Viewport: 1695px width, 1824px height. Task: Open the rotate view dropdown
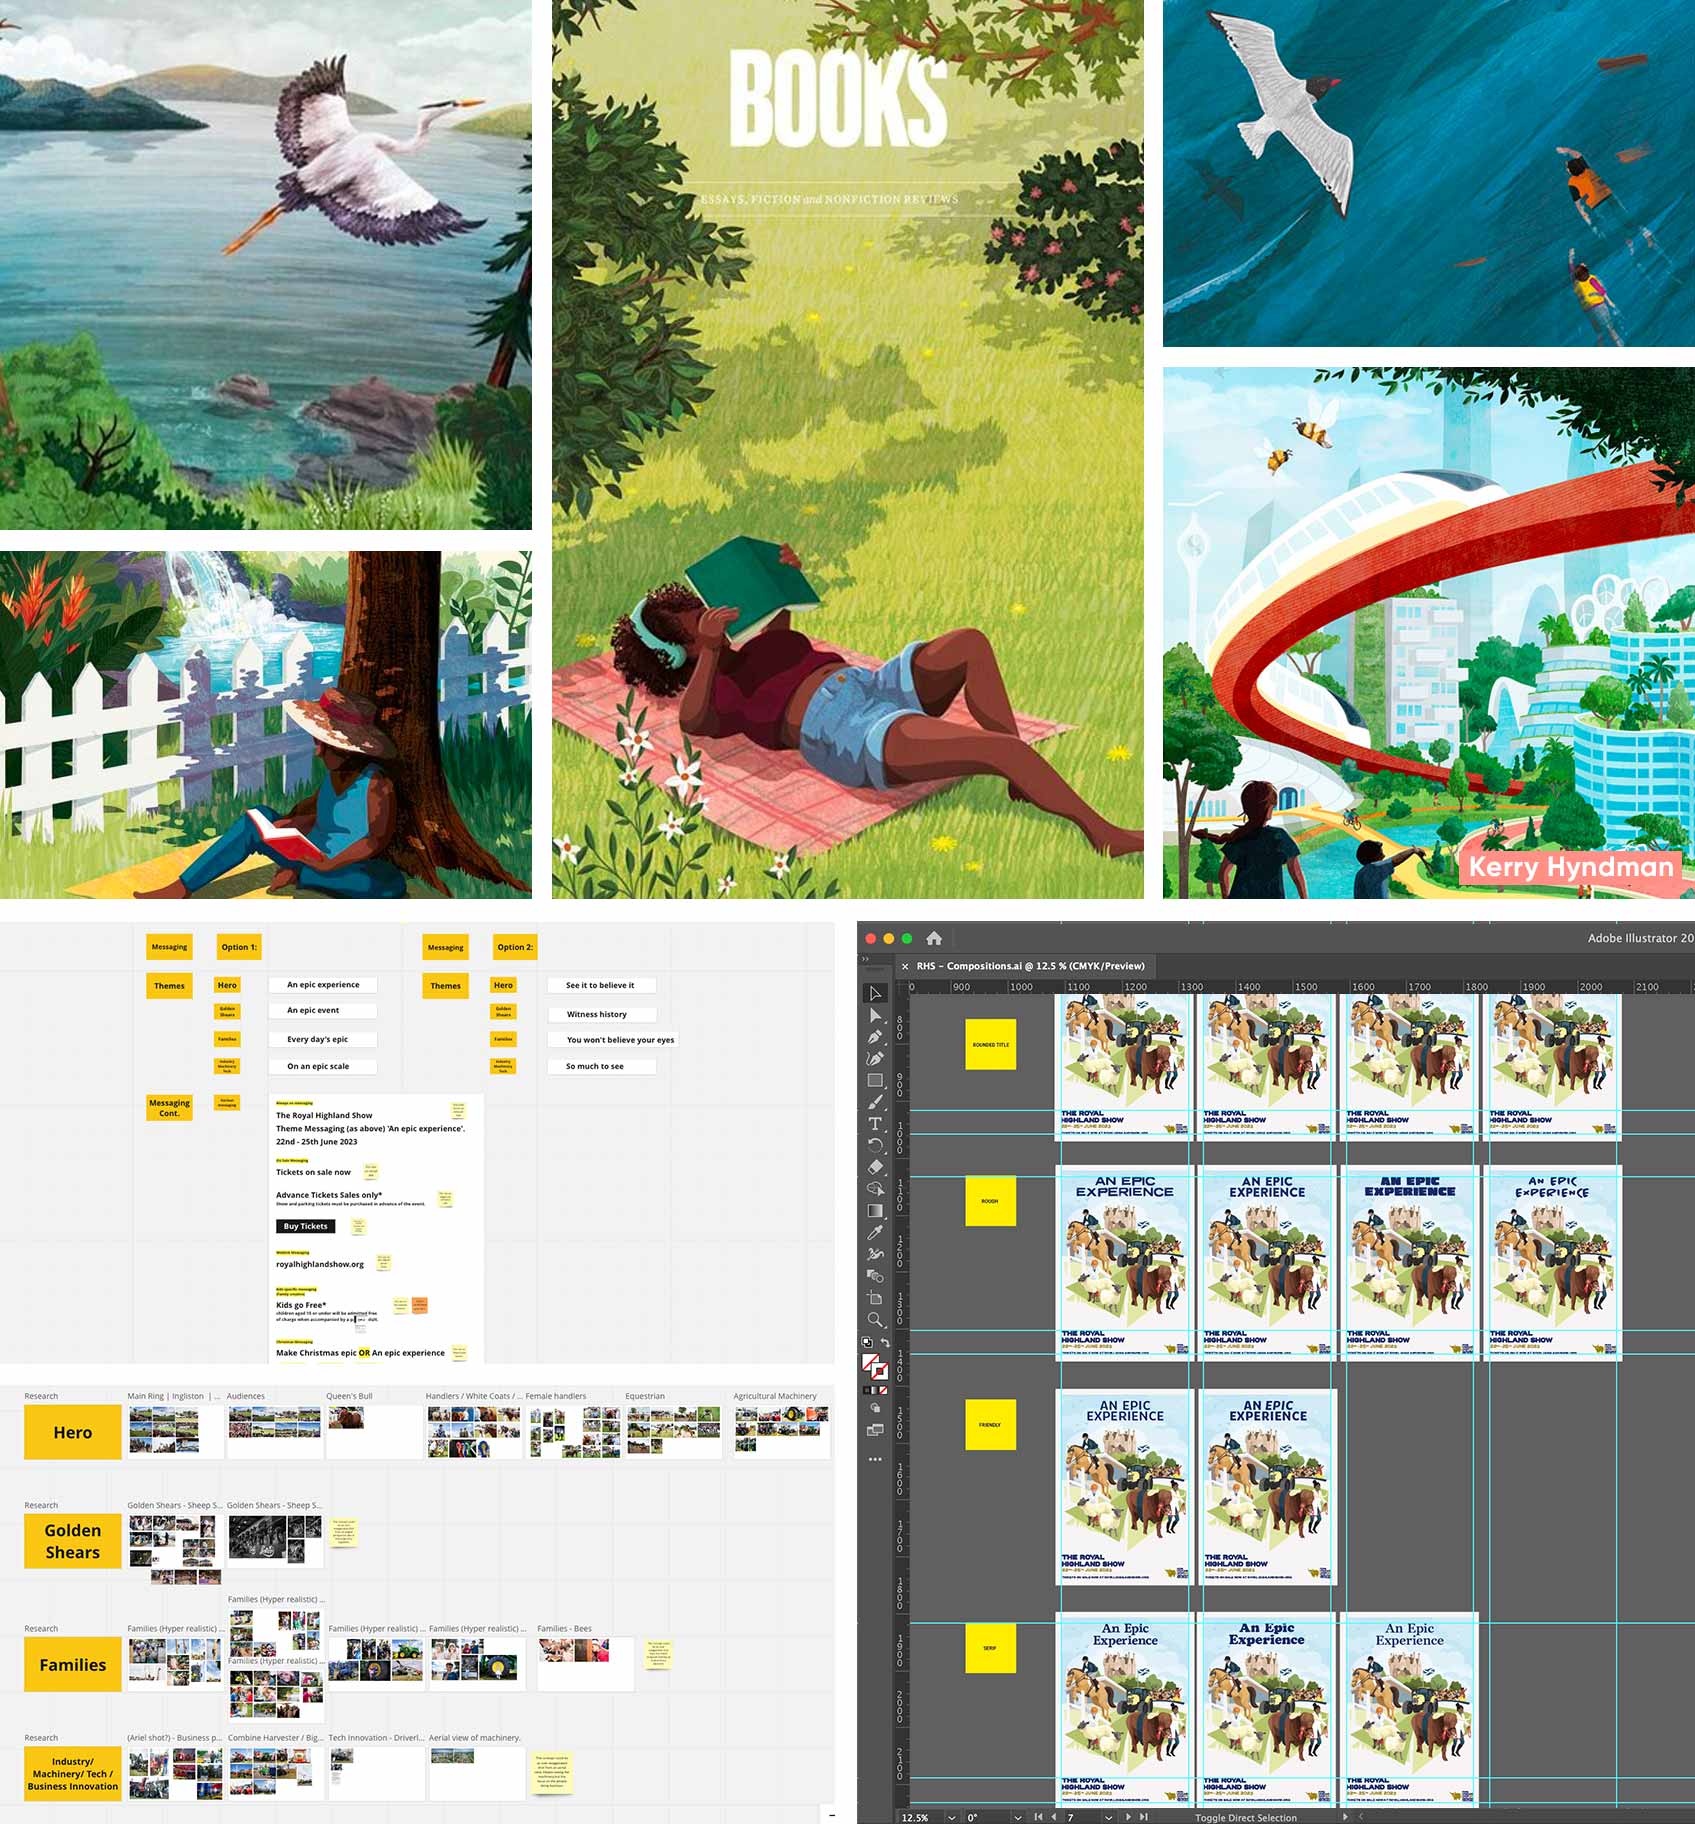1017,1817
